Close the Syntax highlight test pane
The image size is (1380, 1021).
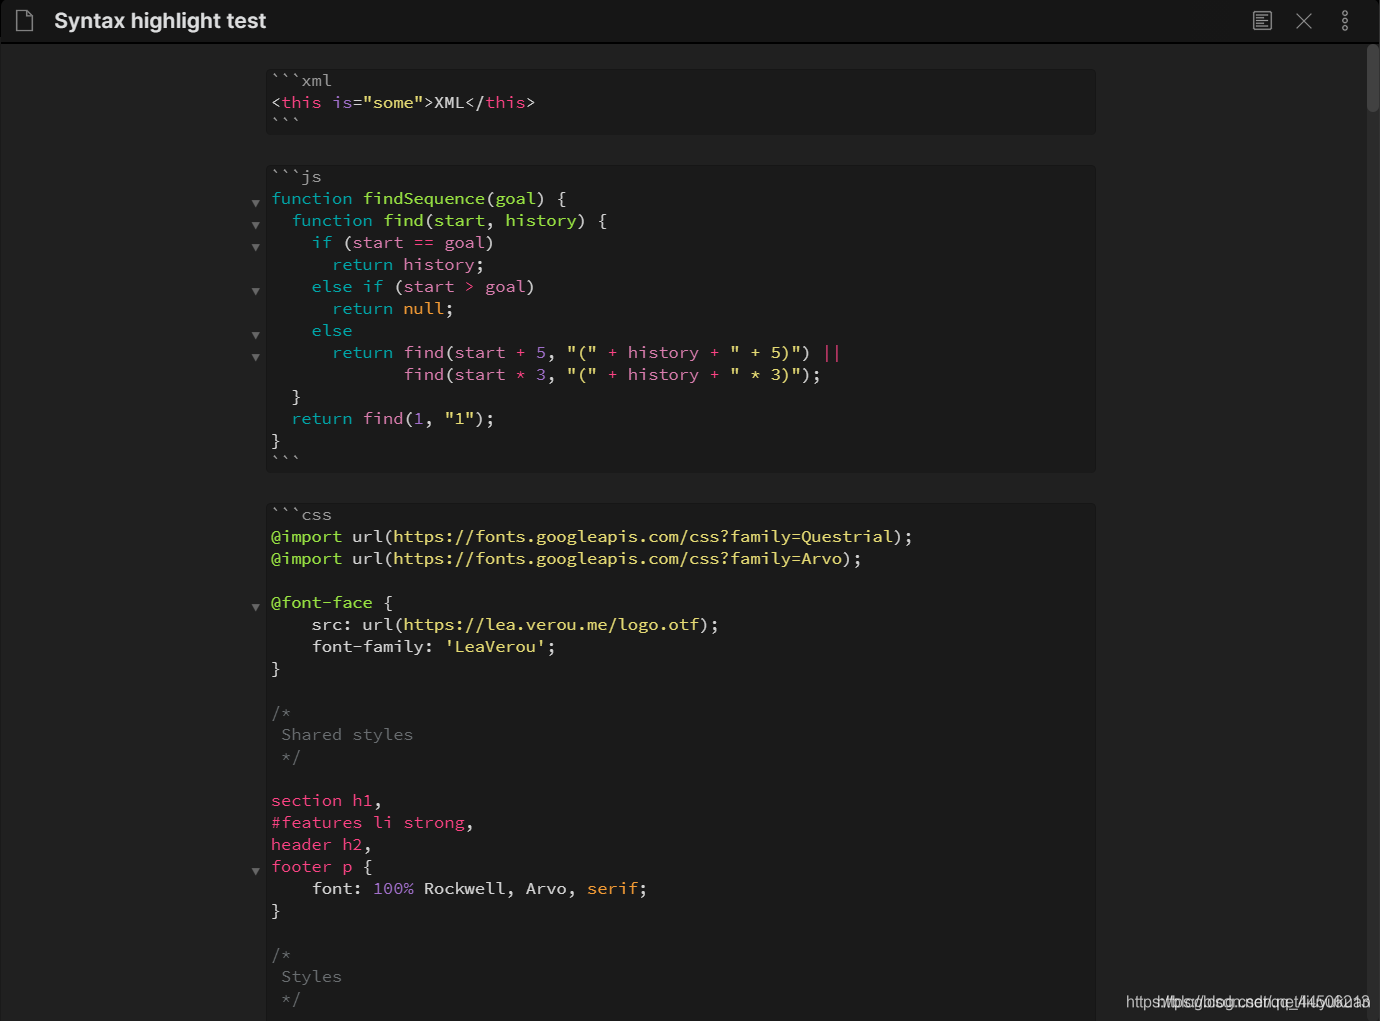[1304, 21]
